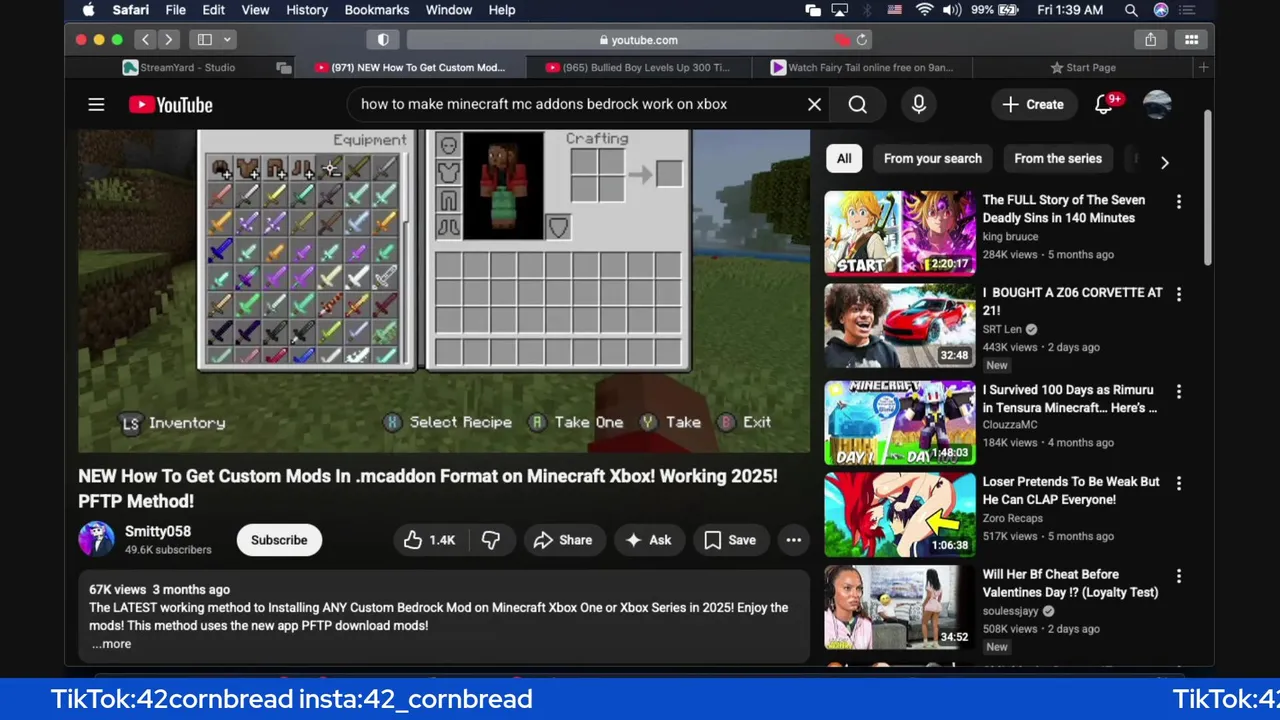Viewport: 1280px width, 720px height.
Task: Open Spotlight search in menu bar
Action: point(1131,10)
